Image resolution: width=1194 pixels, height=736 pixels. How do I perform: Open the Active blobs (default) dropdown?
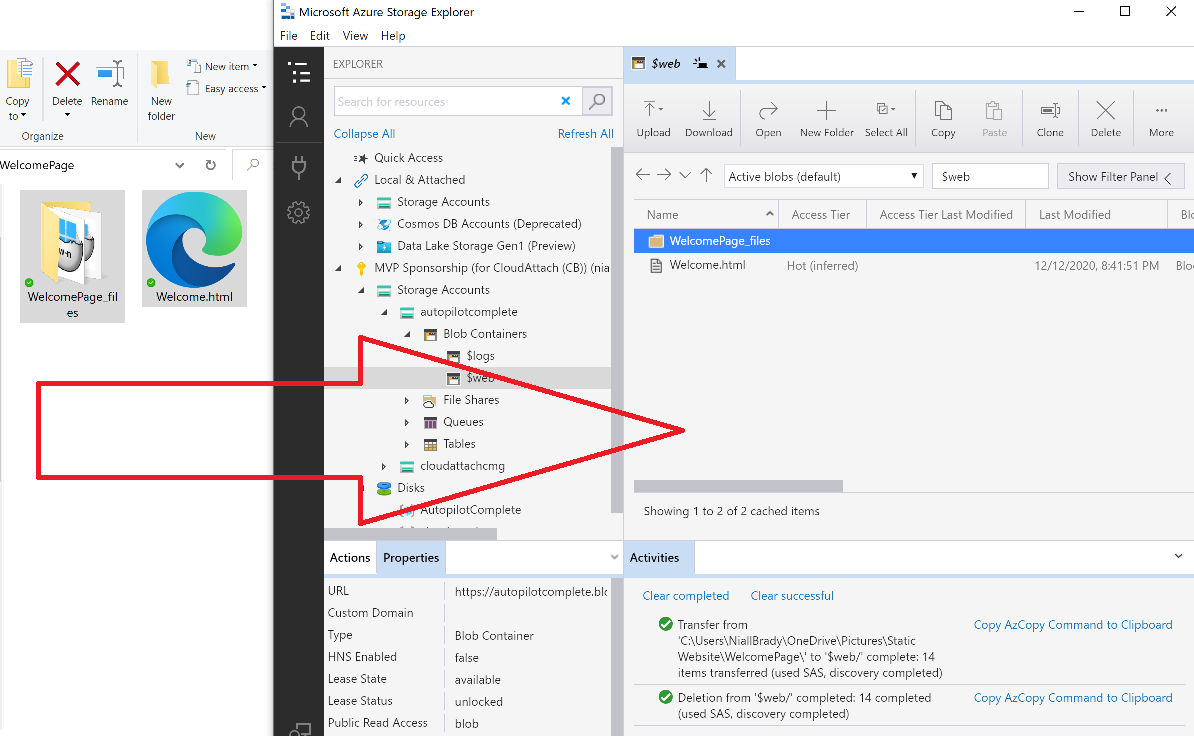pyautogui.click(x=823, y=177)
